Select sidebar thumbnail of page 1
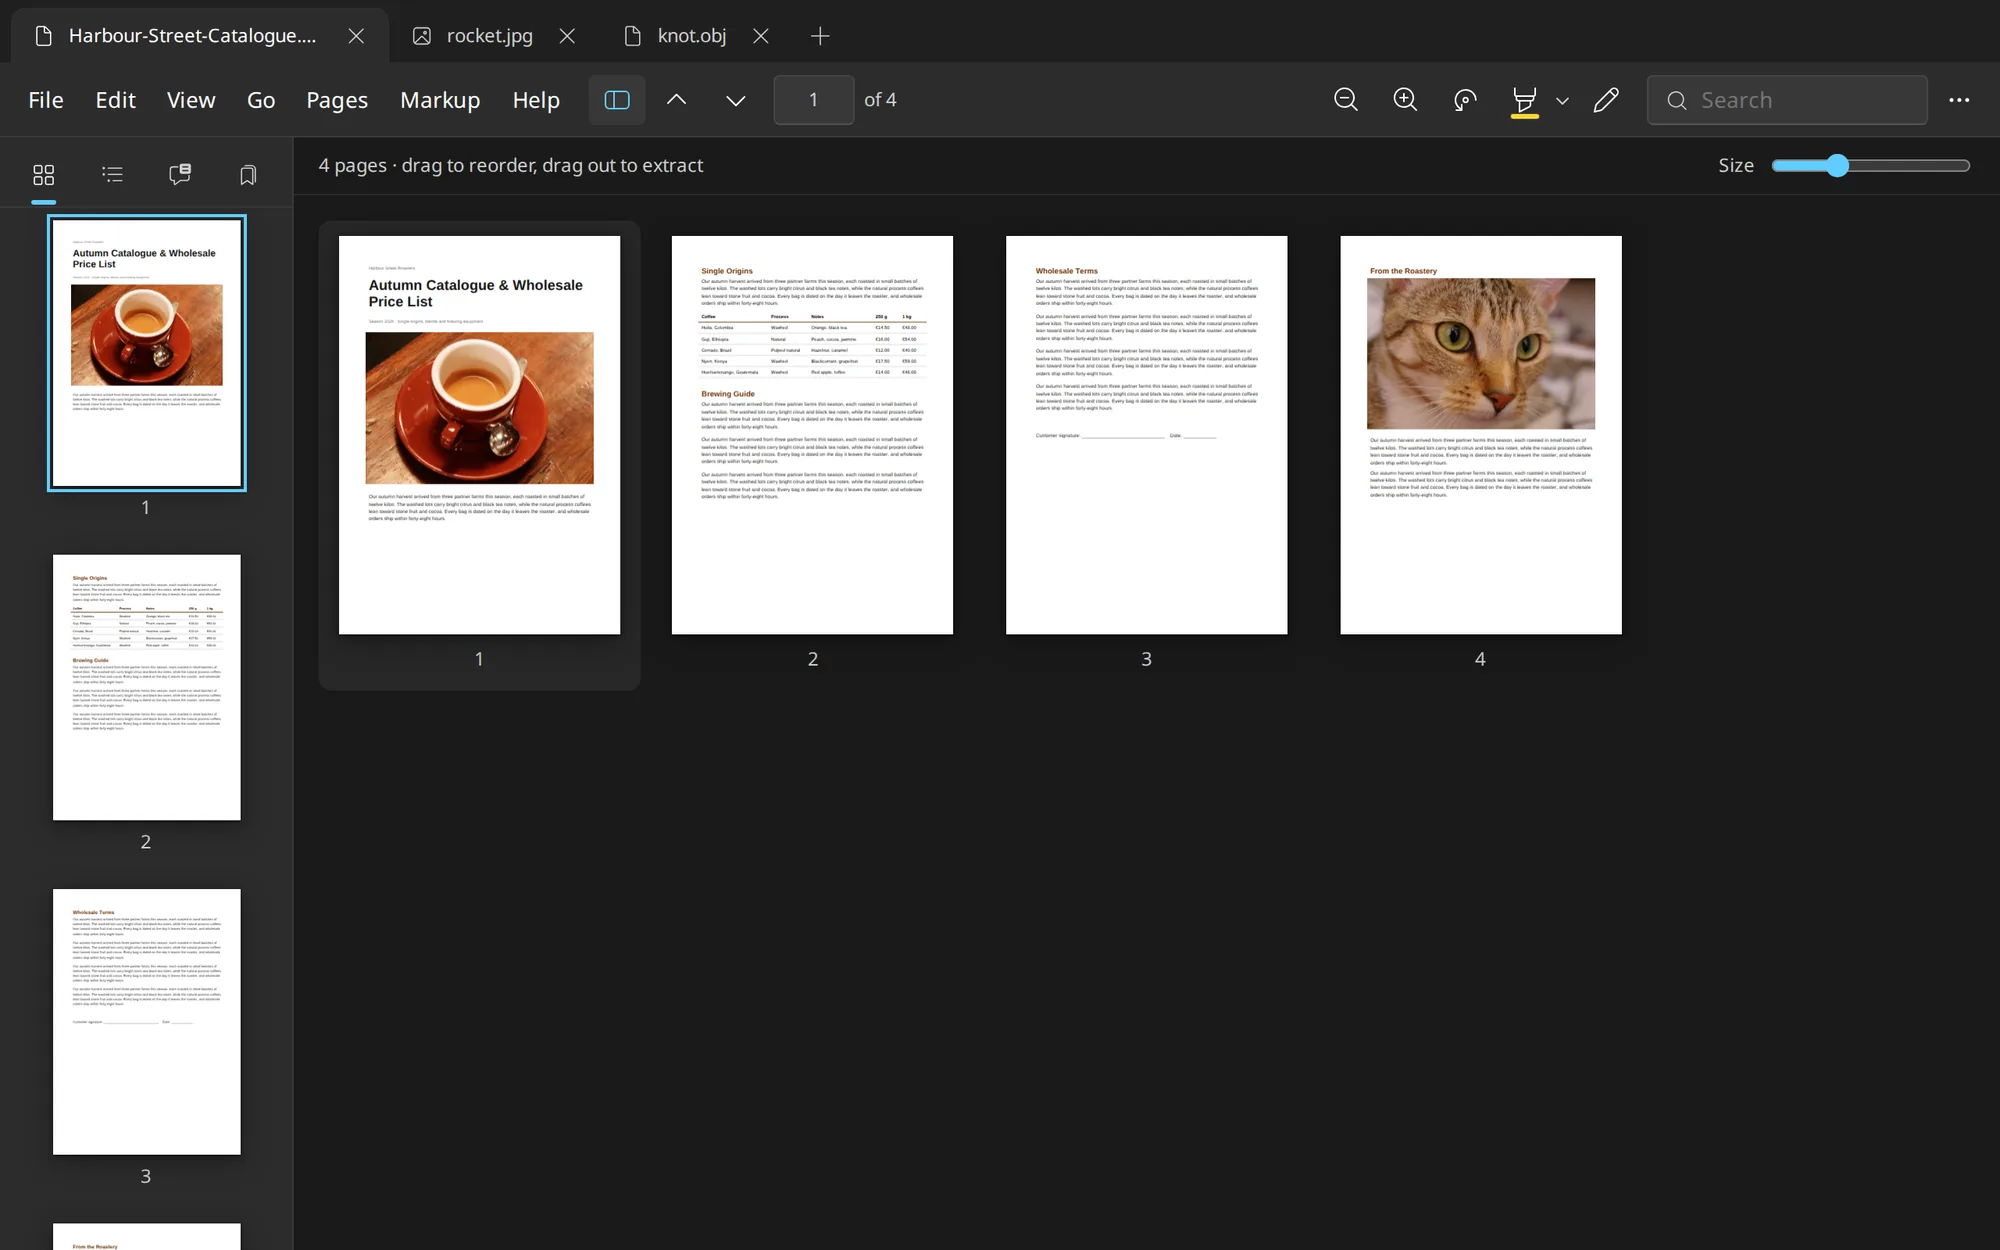2000x1250 pixels. coord(147,353)
